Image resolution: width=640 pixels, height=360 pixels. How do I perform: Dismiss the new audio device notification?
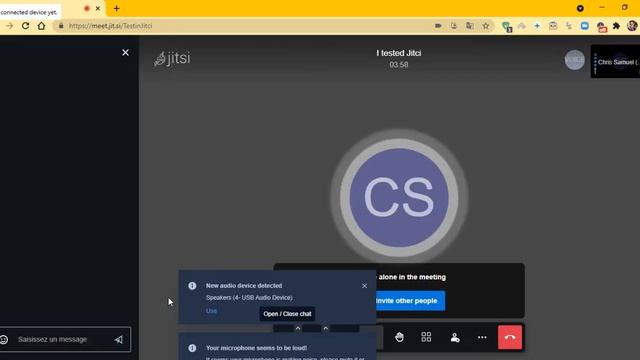tap(364, 286)
